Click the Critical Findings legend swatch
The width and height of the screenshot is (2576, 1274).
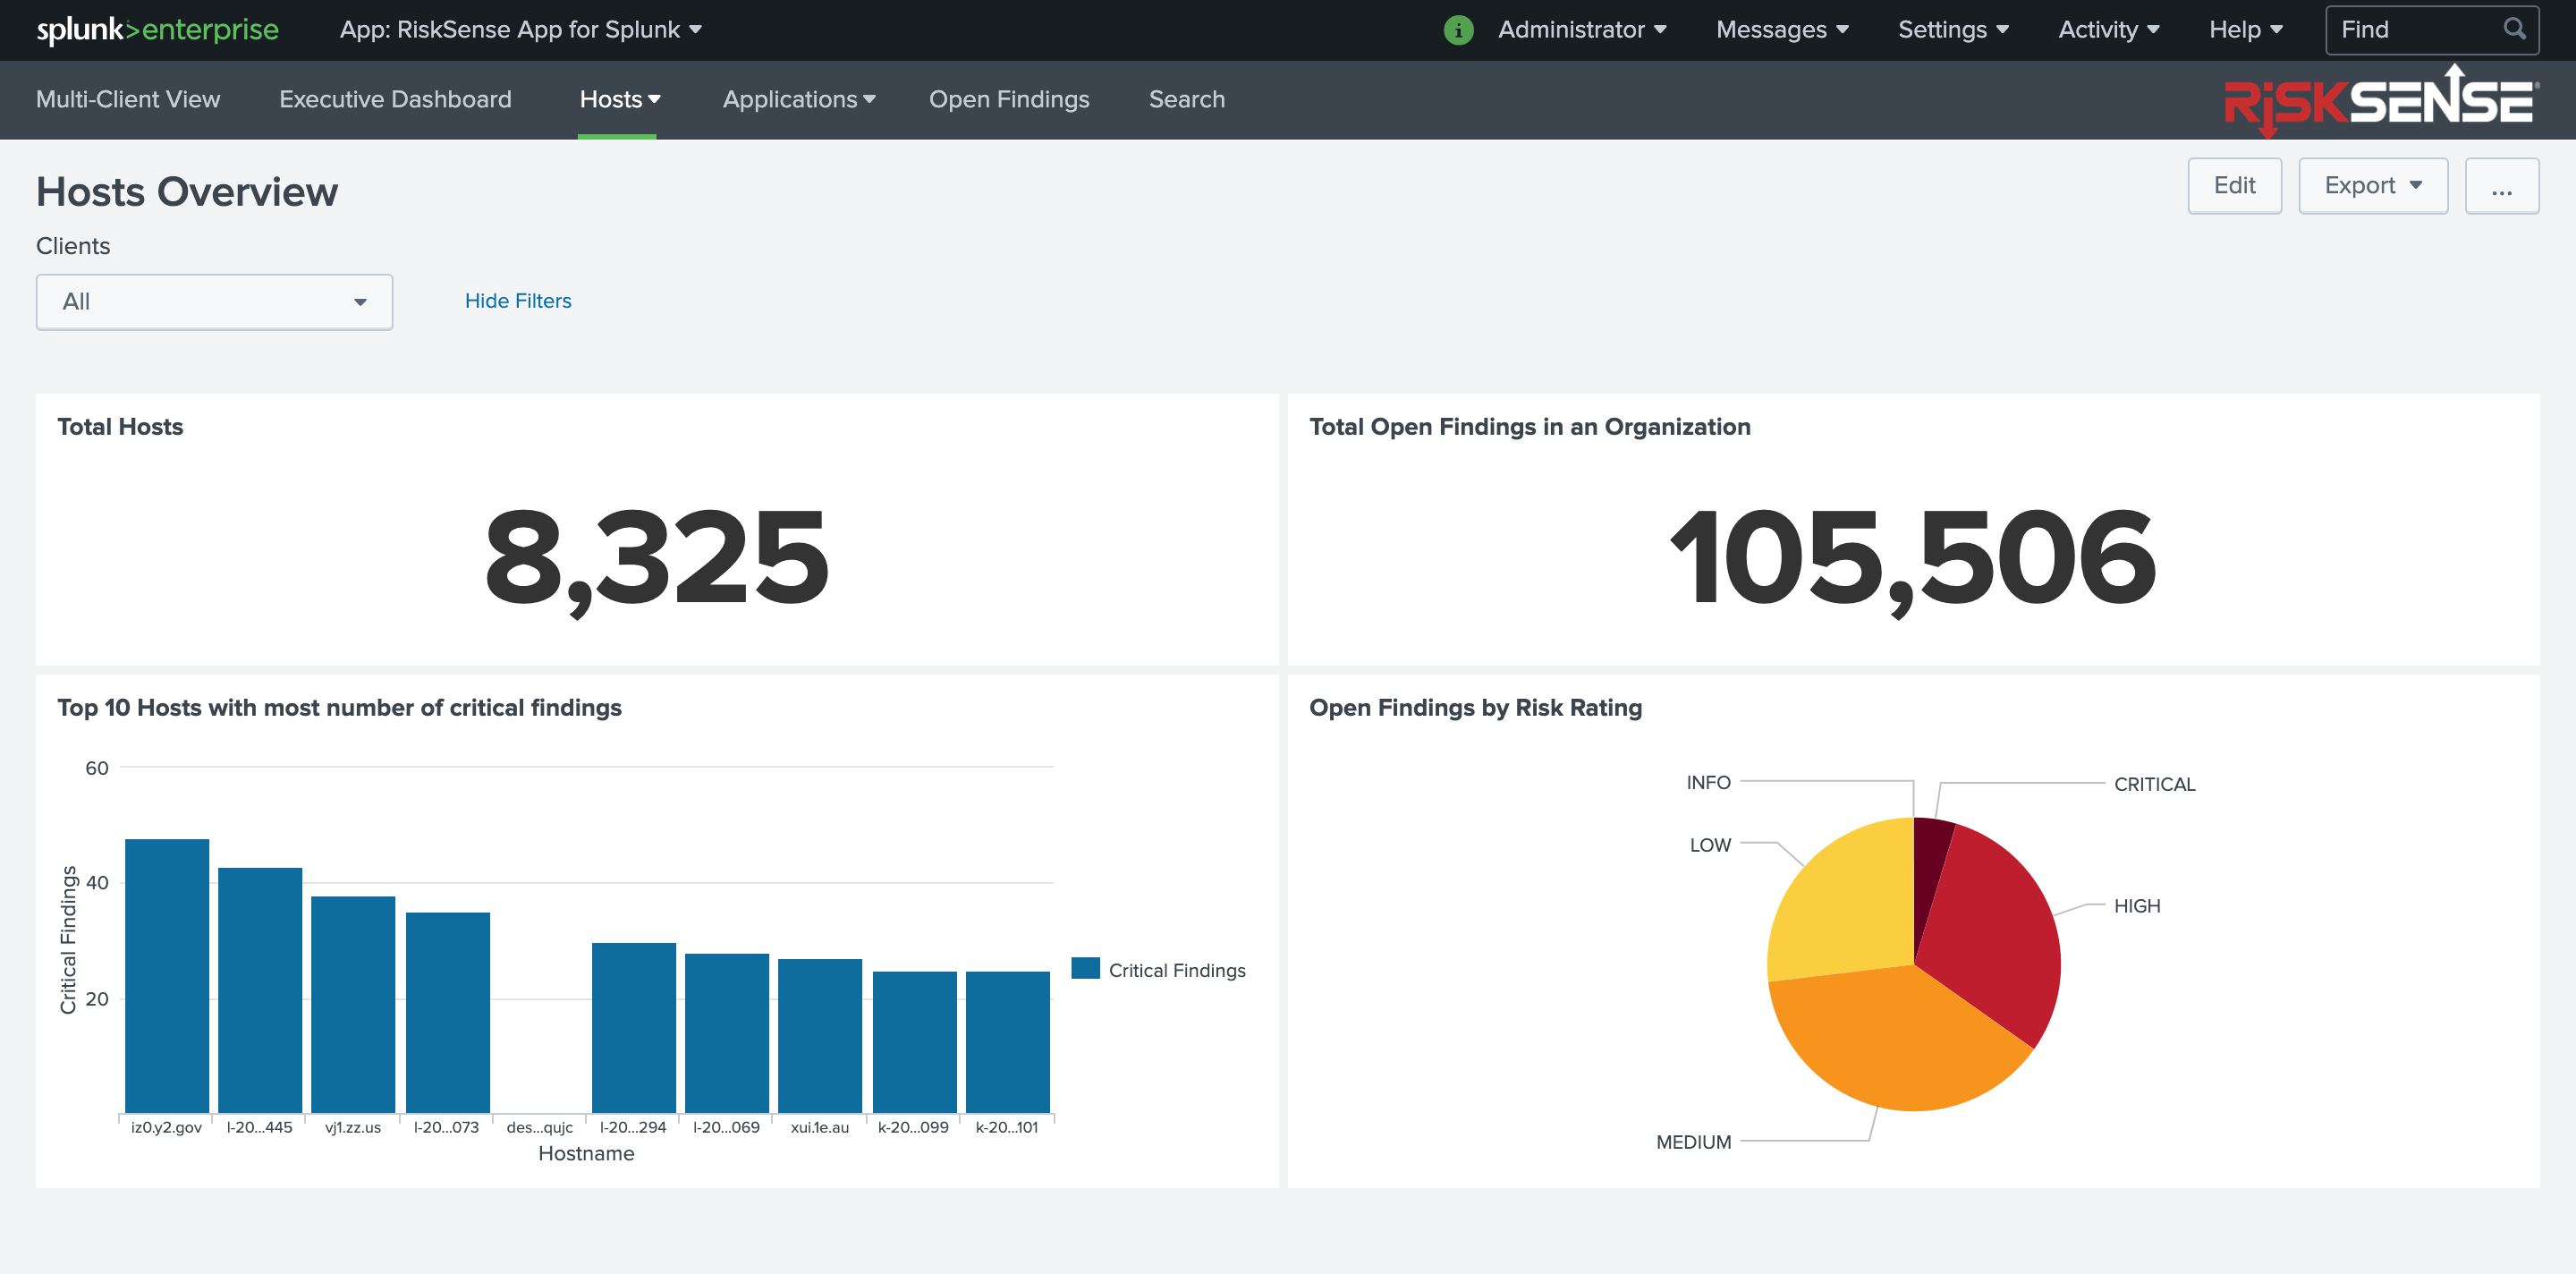(1085, 968)
